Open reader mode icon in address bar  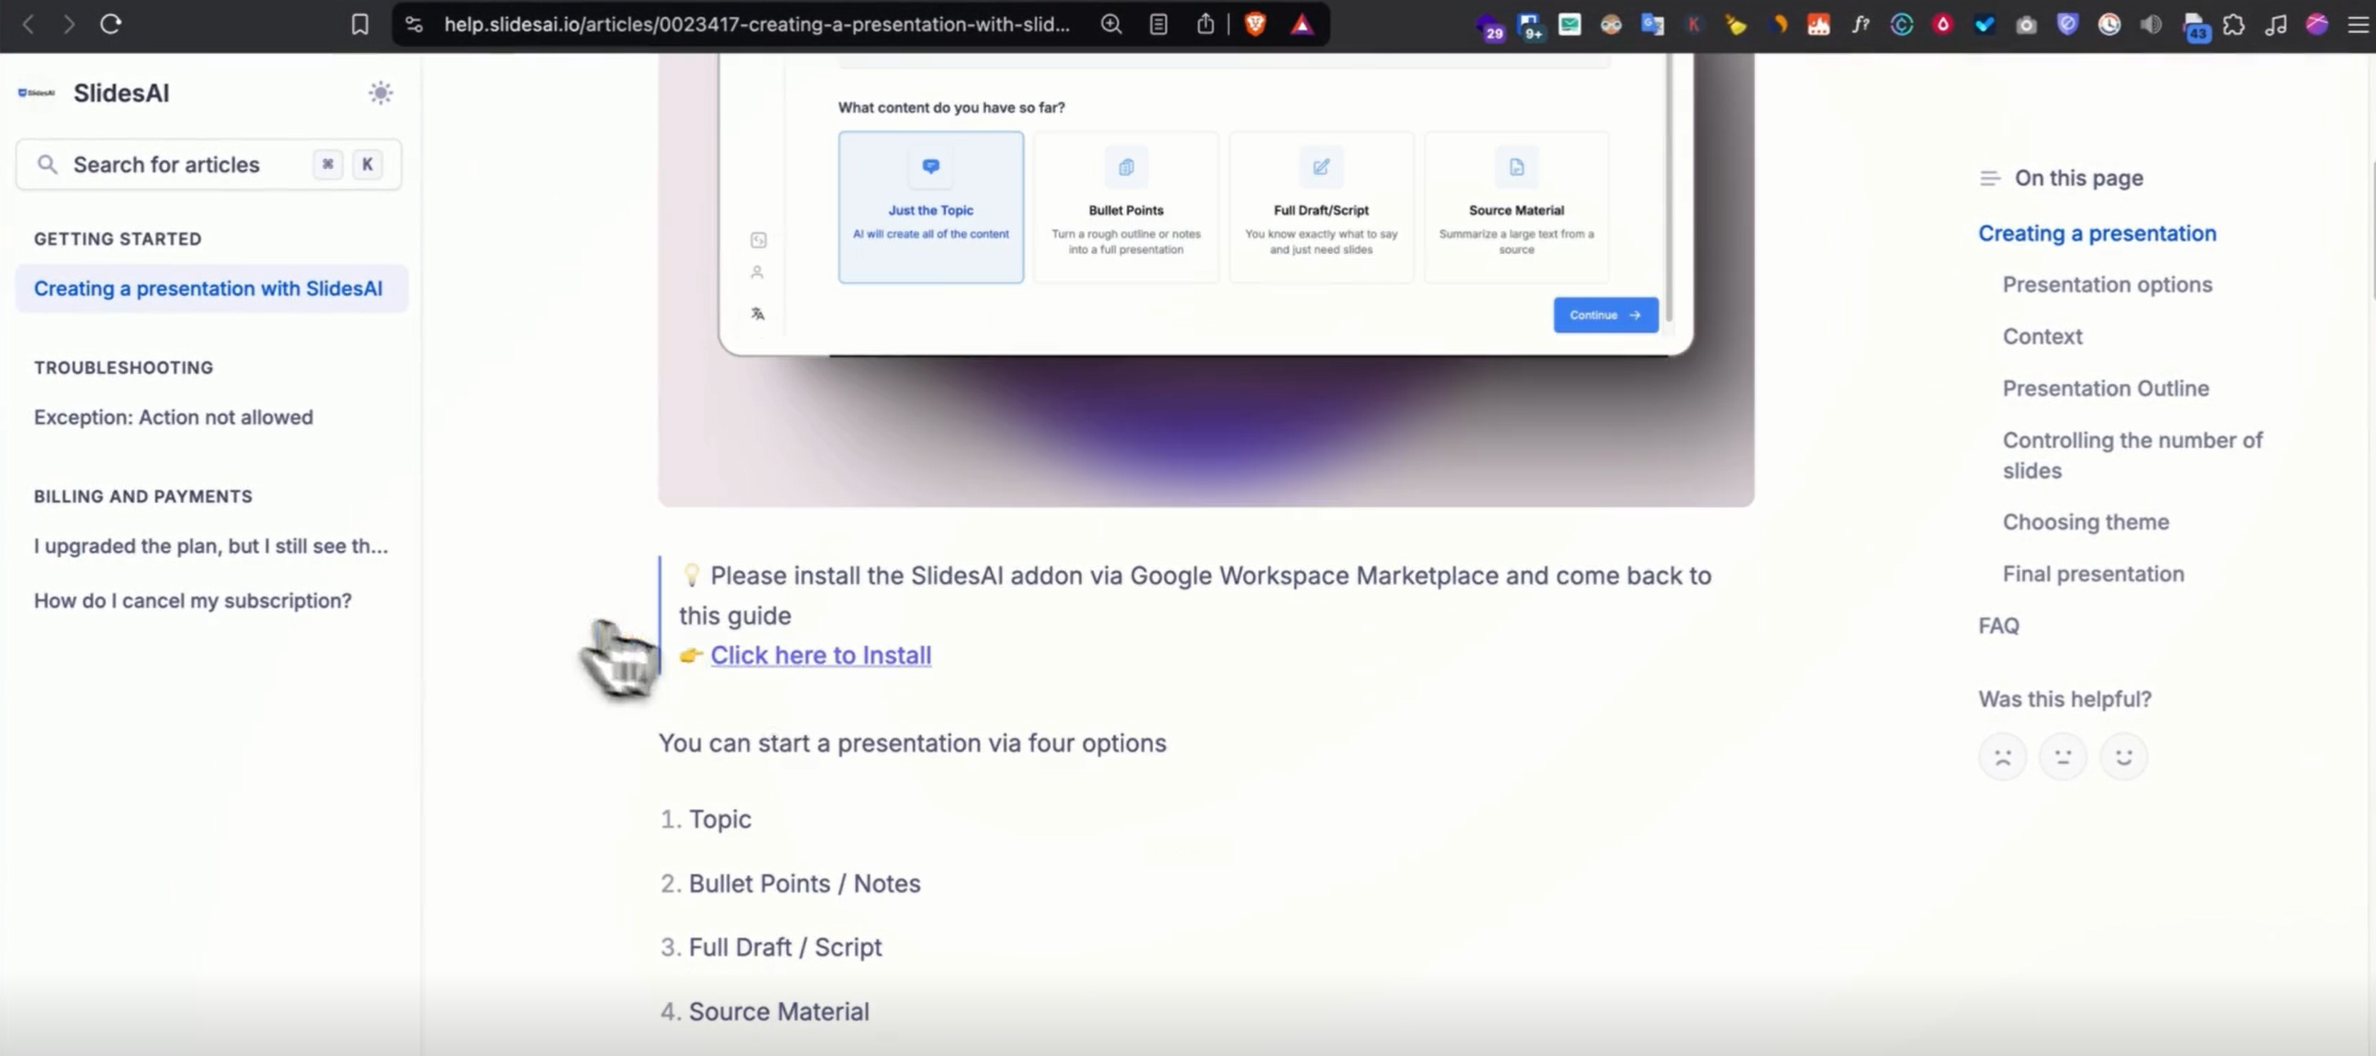click(x=1159, y=24)
